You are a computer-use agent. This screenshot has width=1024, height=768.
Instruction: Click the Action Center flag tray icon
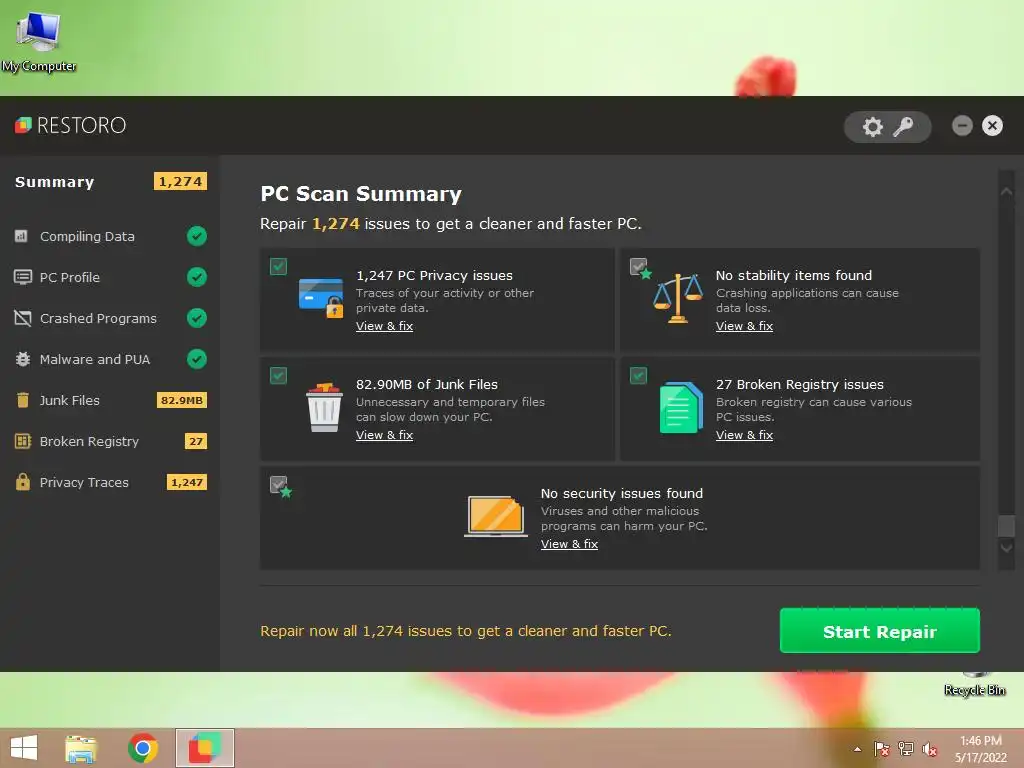click(x=882, y=749)
